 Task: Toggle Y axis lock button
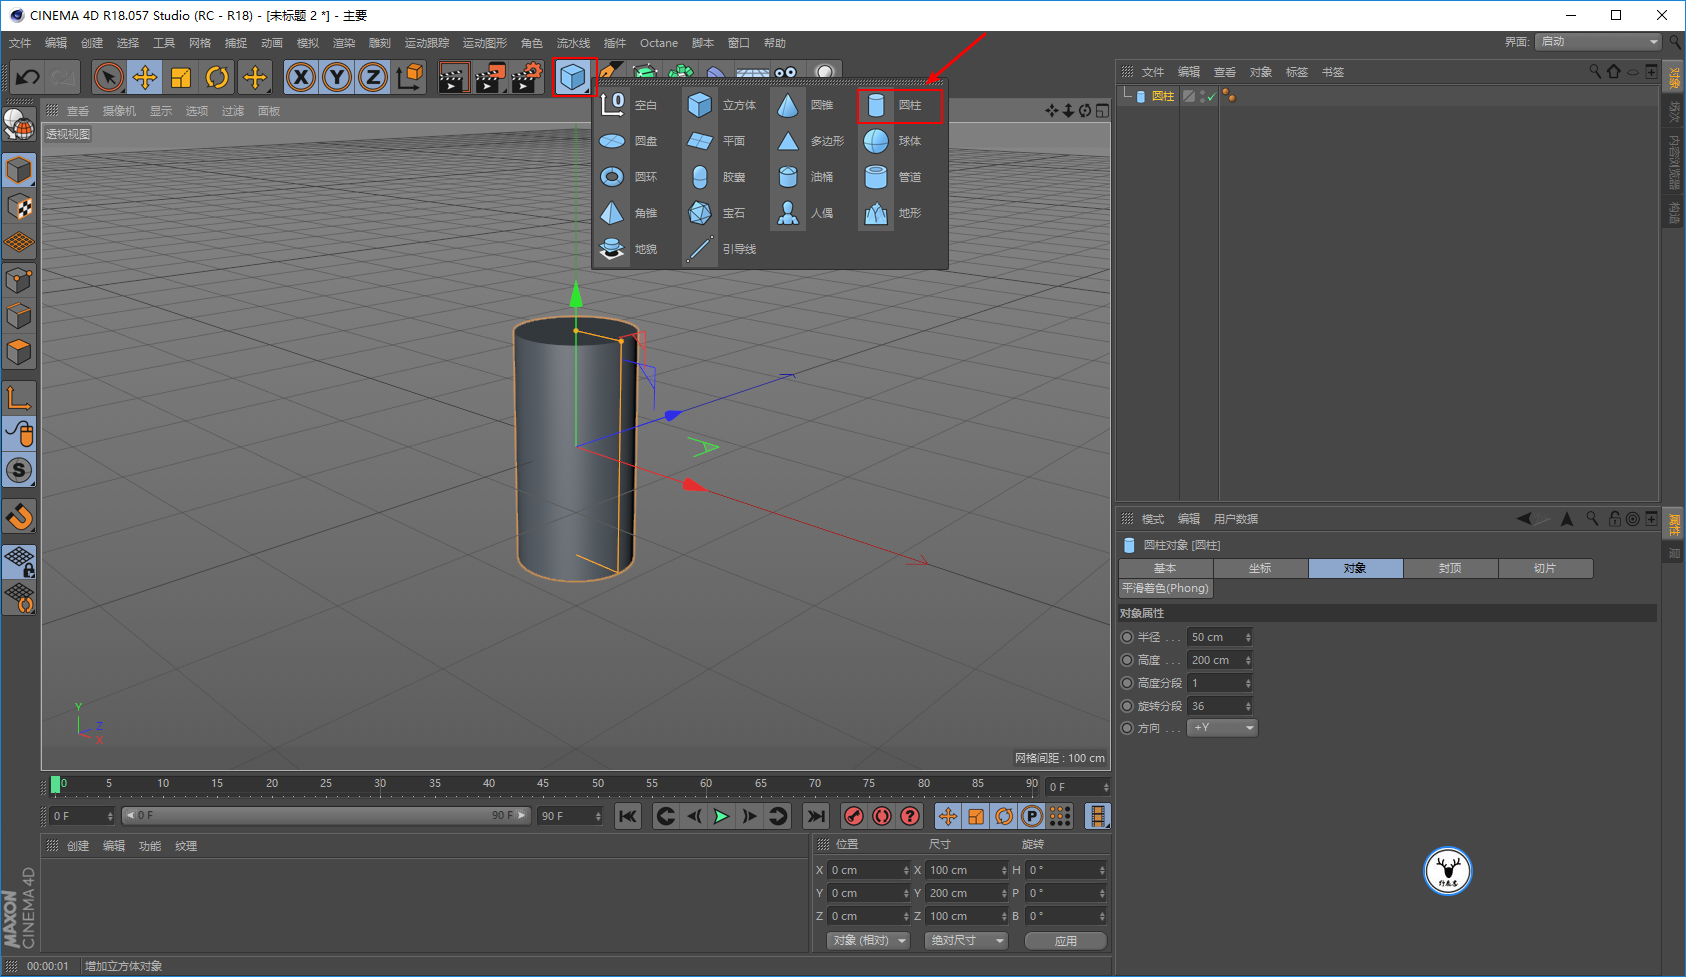click(x=337, y=77)
